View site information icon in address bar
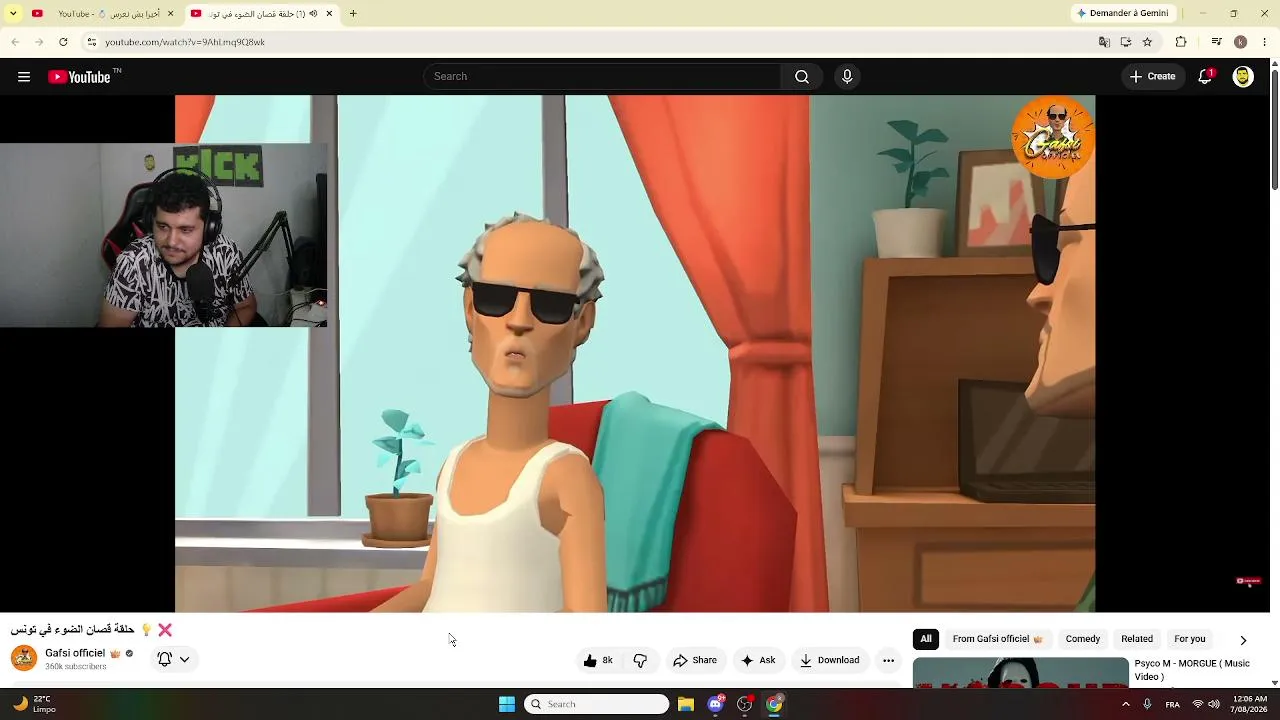This screenshot has width=1280, height=720. click(x=91, y=42)
